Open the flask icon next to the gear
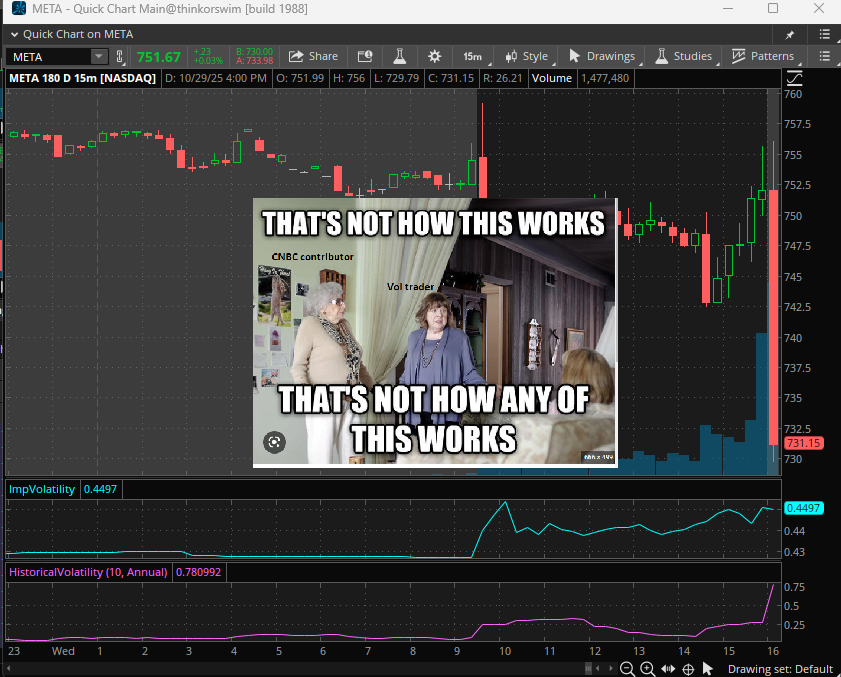The height and width of the screenshot is (677, 841). [400, 56]
